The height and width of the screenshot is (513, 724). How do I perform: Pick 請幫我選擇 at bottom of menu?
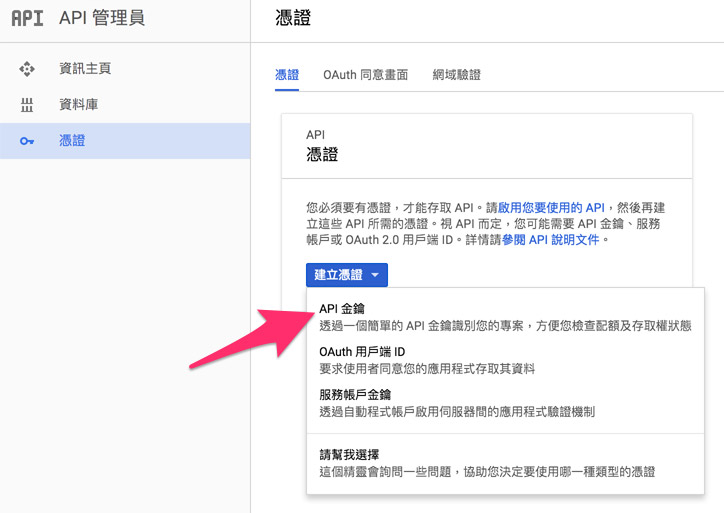pyautogui.click(x=348, y=454)
